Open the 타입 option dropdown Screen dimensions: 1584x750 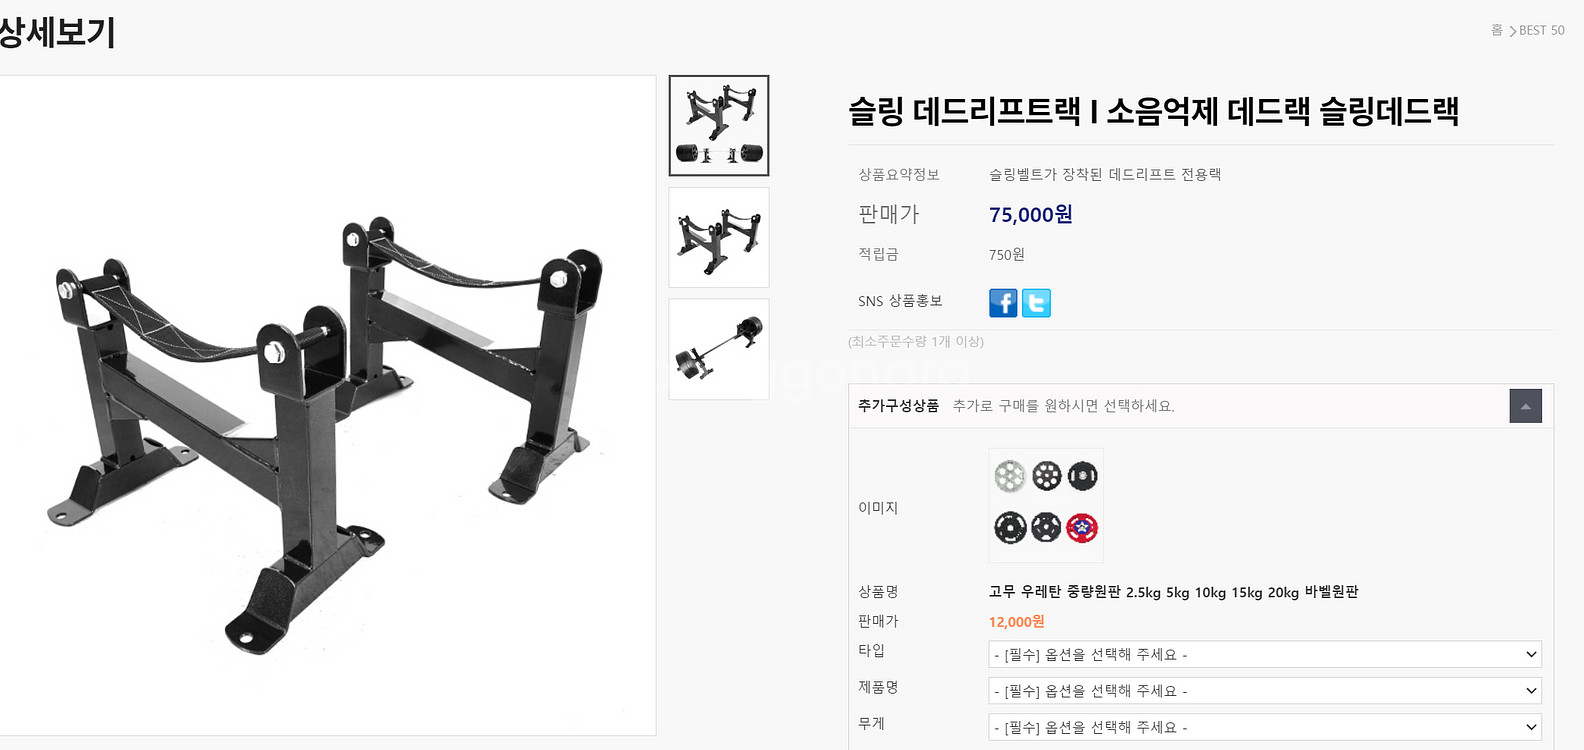click(x=1265, y=654)
